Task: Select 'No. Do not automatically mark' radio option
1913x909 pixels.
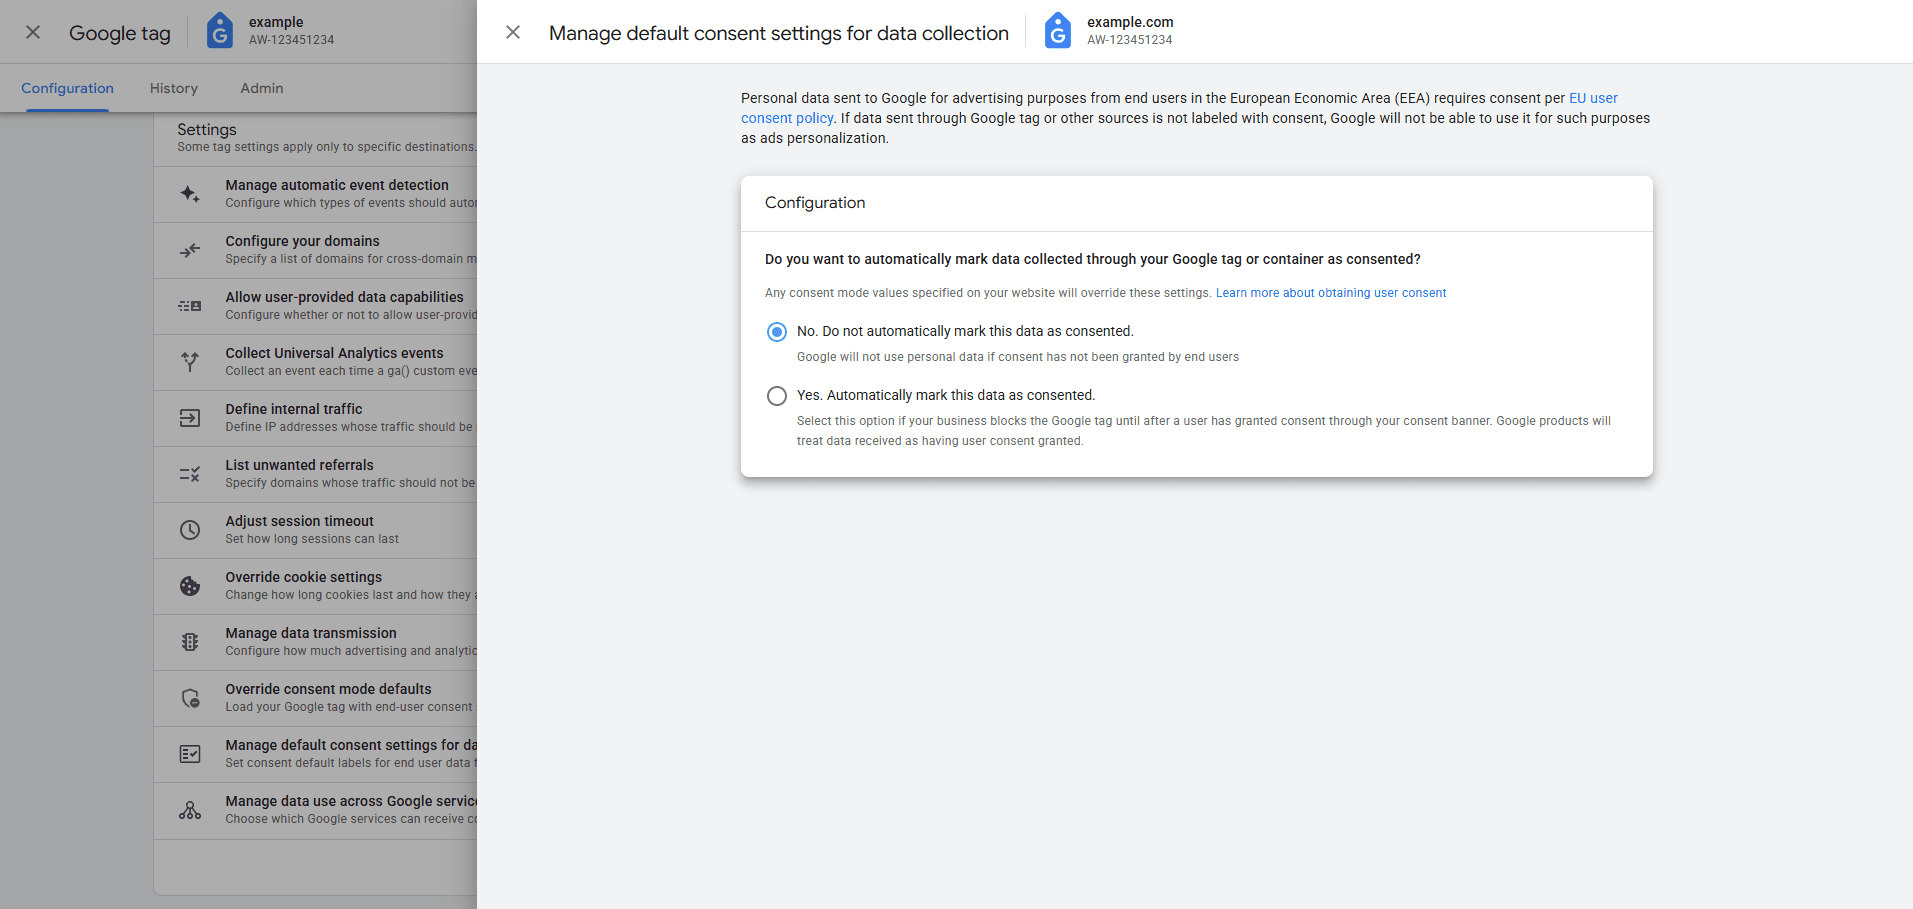Action: tap(777, 332)
